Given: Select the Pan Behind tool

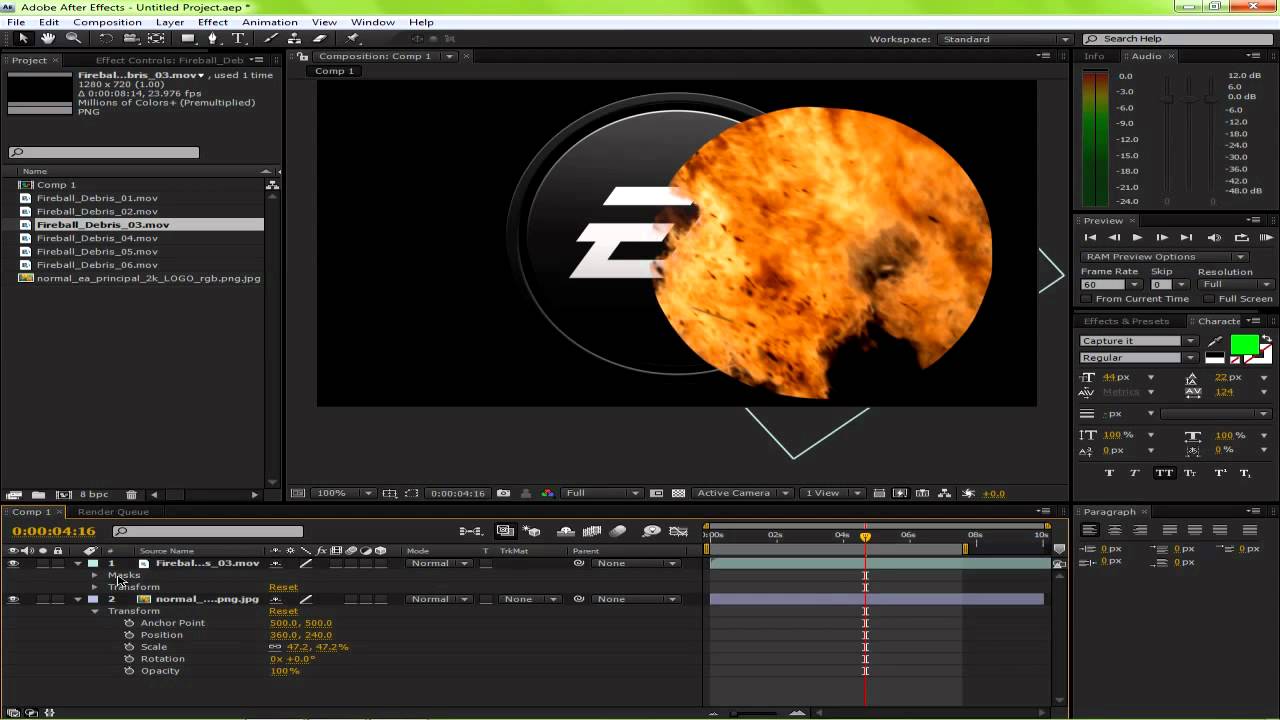Looking at the screenshot, I should 156,38.
